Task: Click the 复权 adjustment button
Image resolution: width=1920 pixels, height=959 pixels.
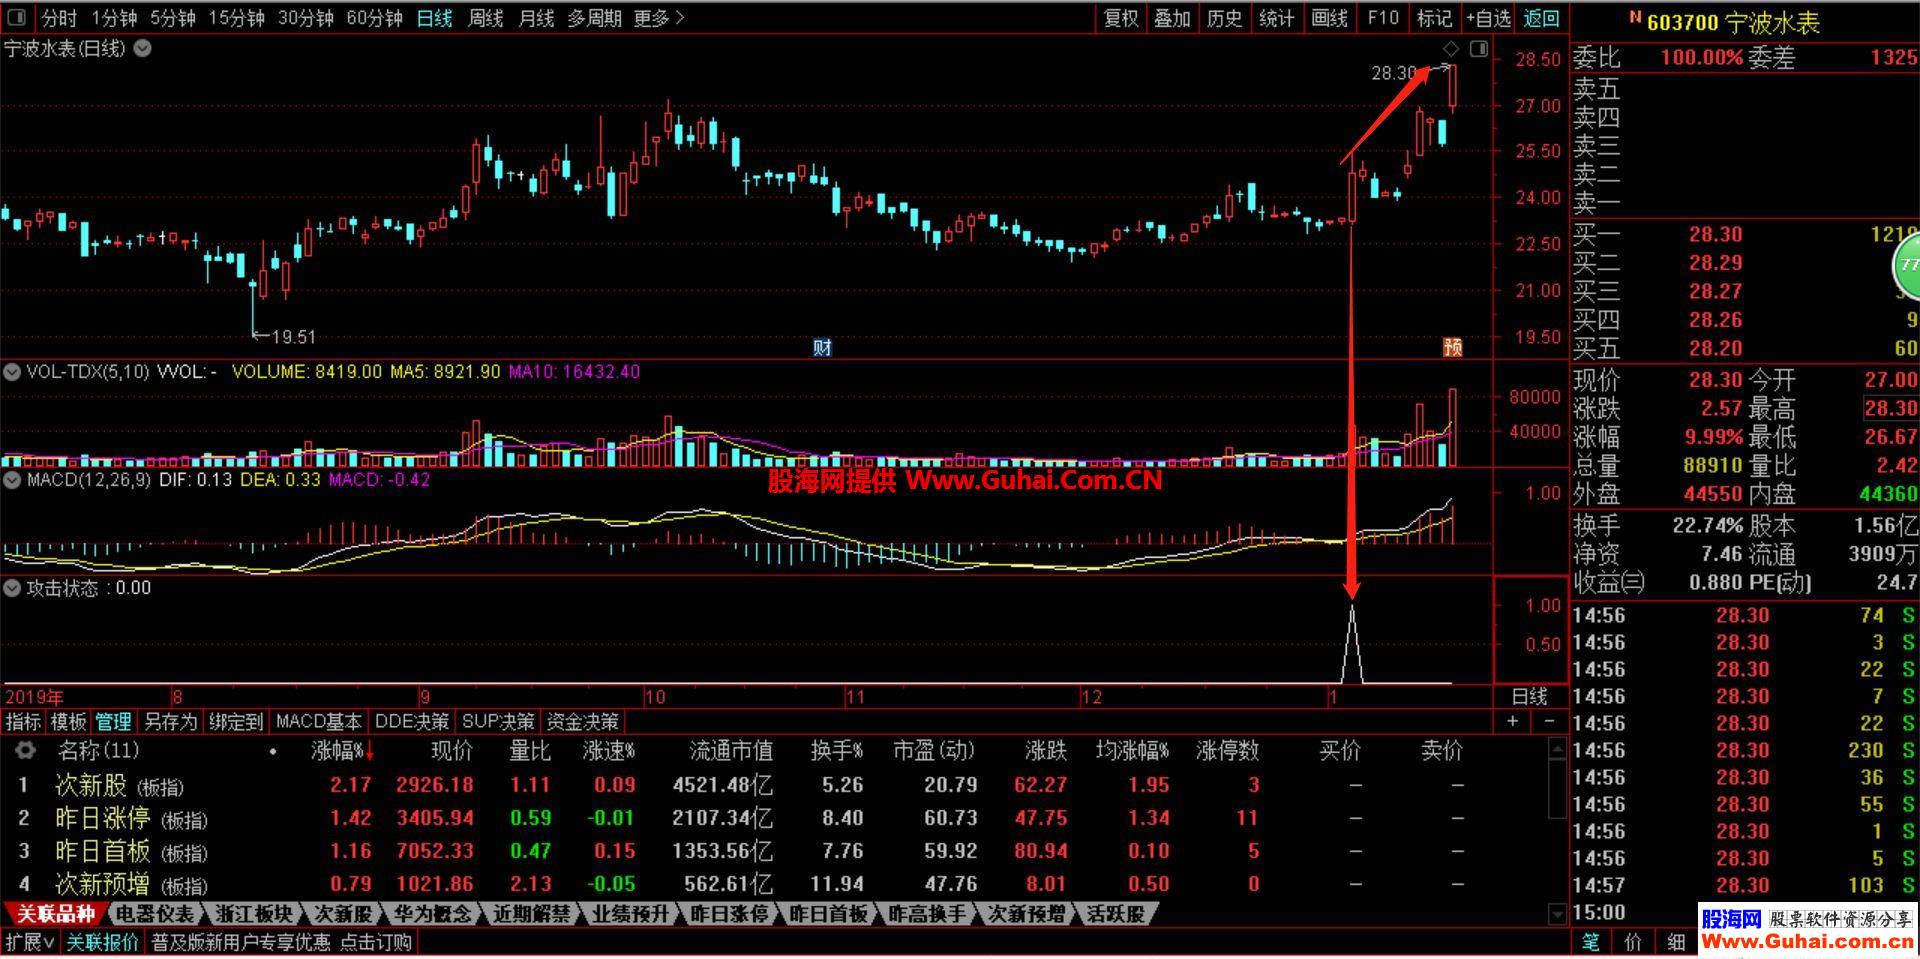Action: (x=1121, y=18)
